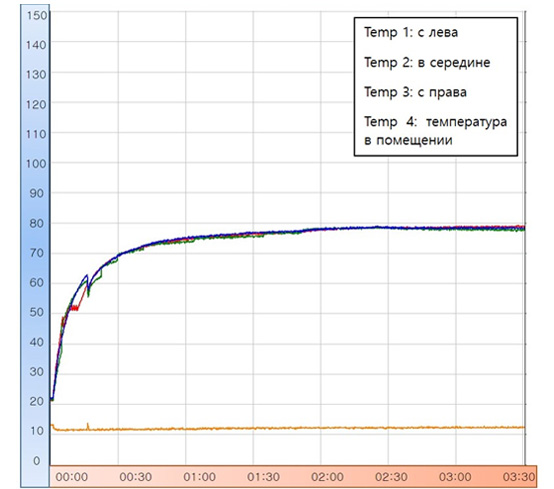Screen dimensions: 554x489
Task: Click the orange room temperature spike near start
Action: click(88, 426)
